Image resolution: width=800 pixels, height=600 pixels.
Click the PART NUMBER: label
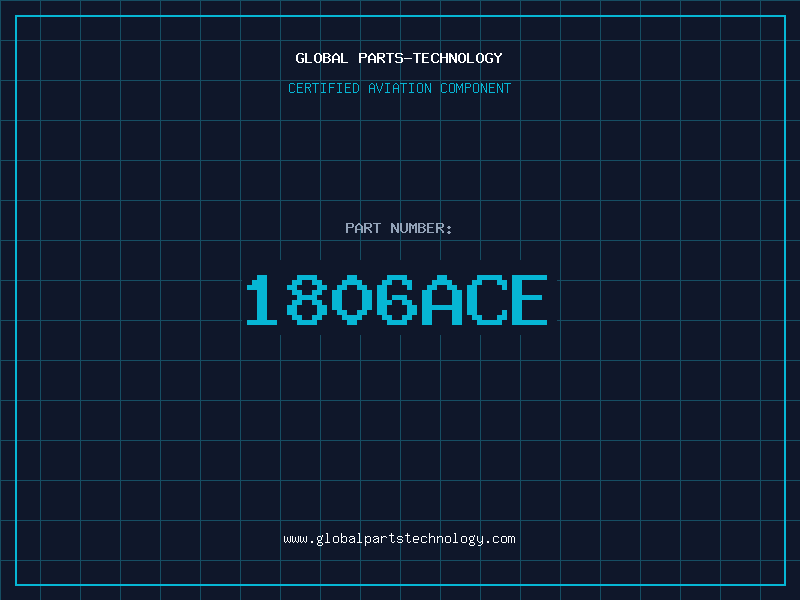tap(399, 228)
